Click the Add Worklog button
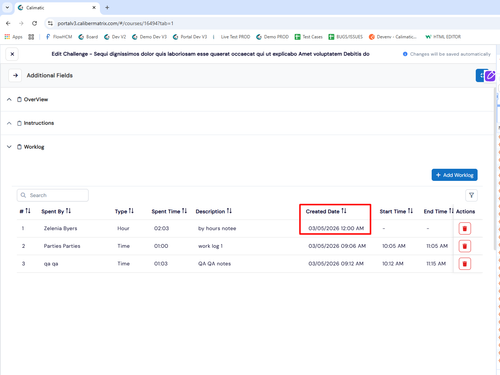Image resolution: width=500 pixels, height=375 pixels. (x=455, y=175)
